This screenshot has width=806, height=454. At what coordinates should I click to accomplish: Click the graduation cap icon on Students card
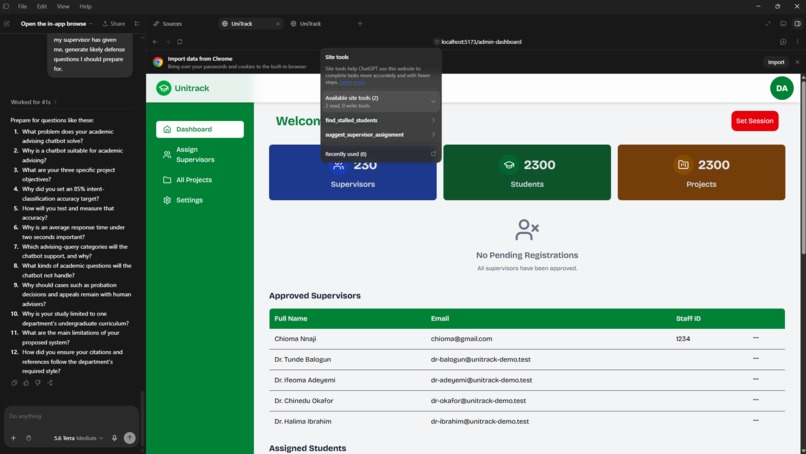pos(509,165)
